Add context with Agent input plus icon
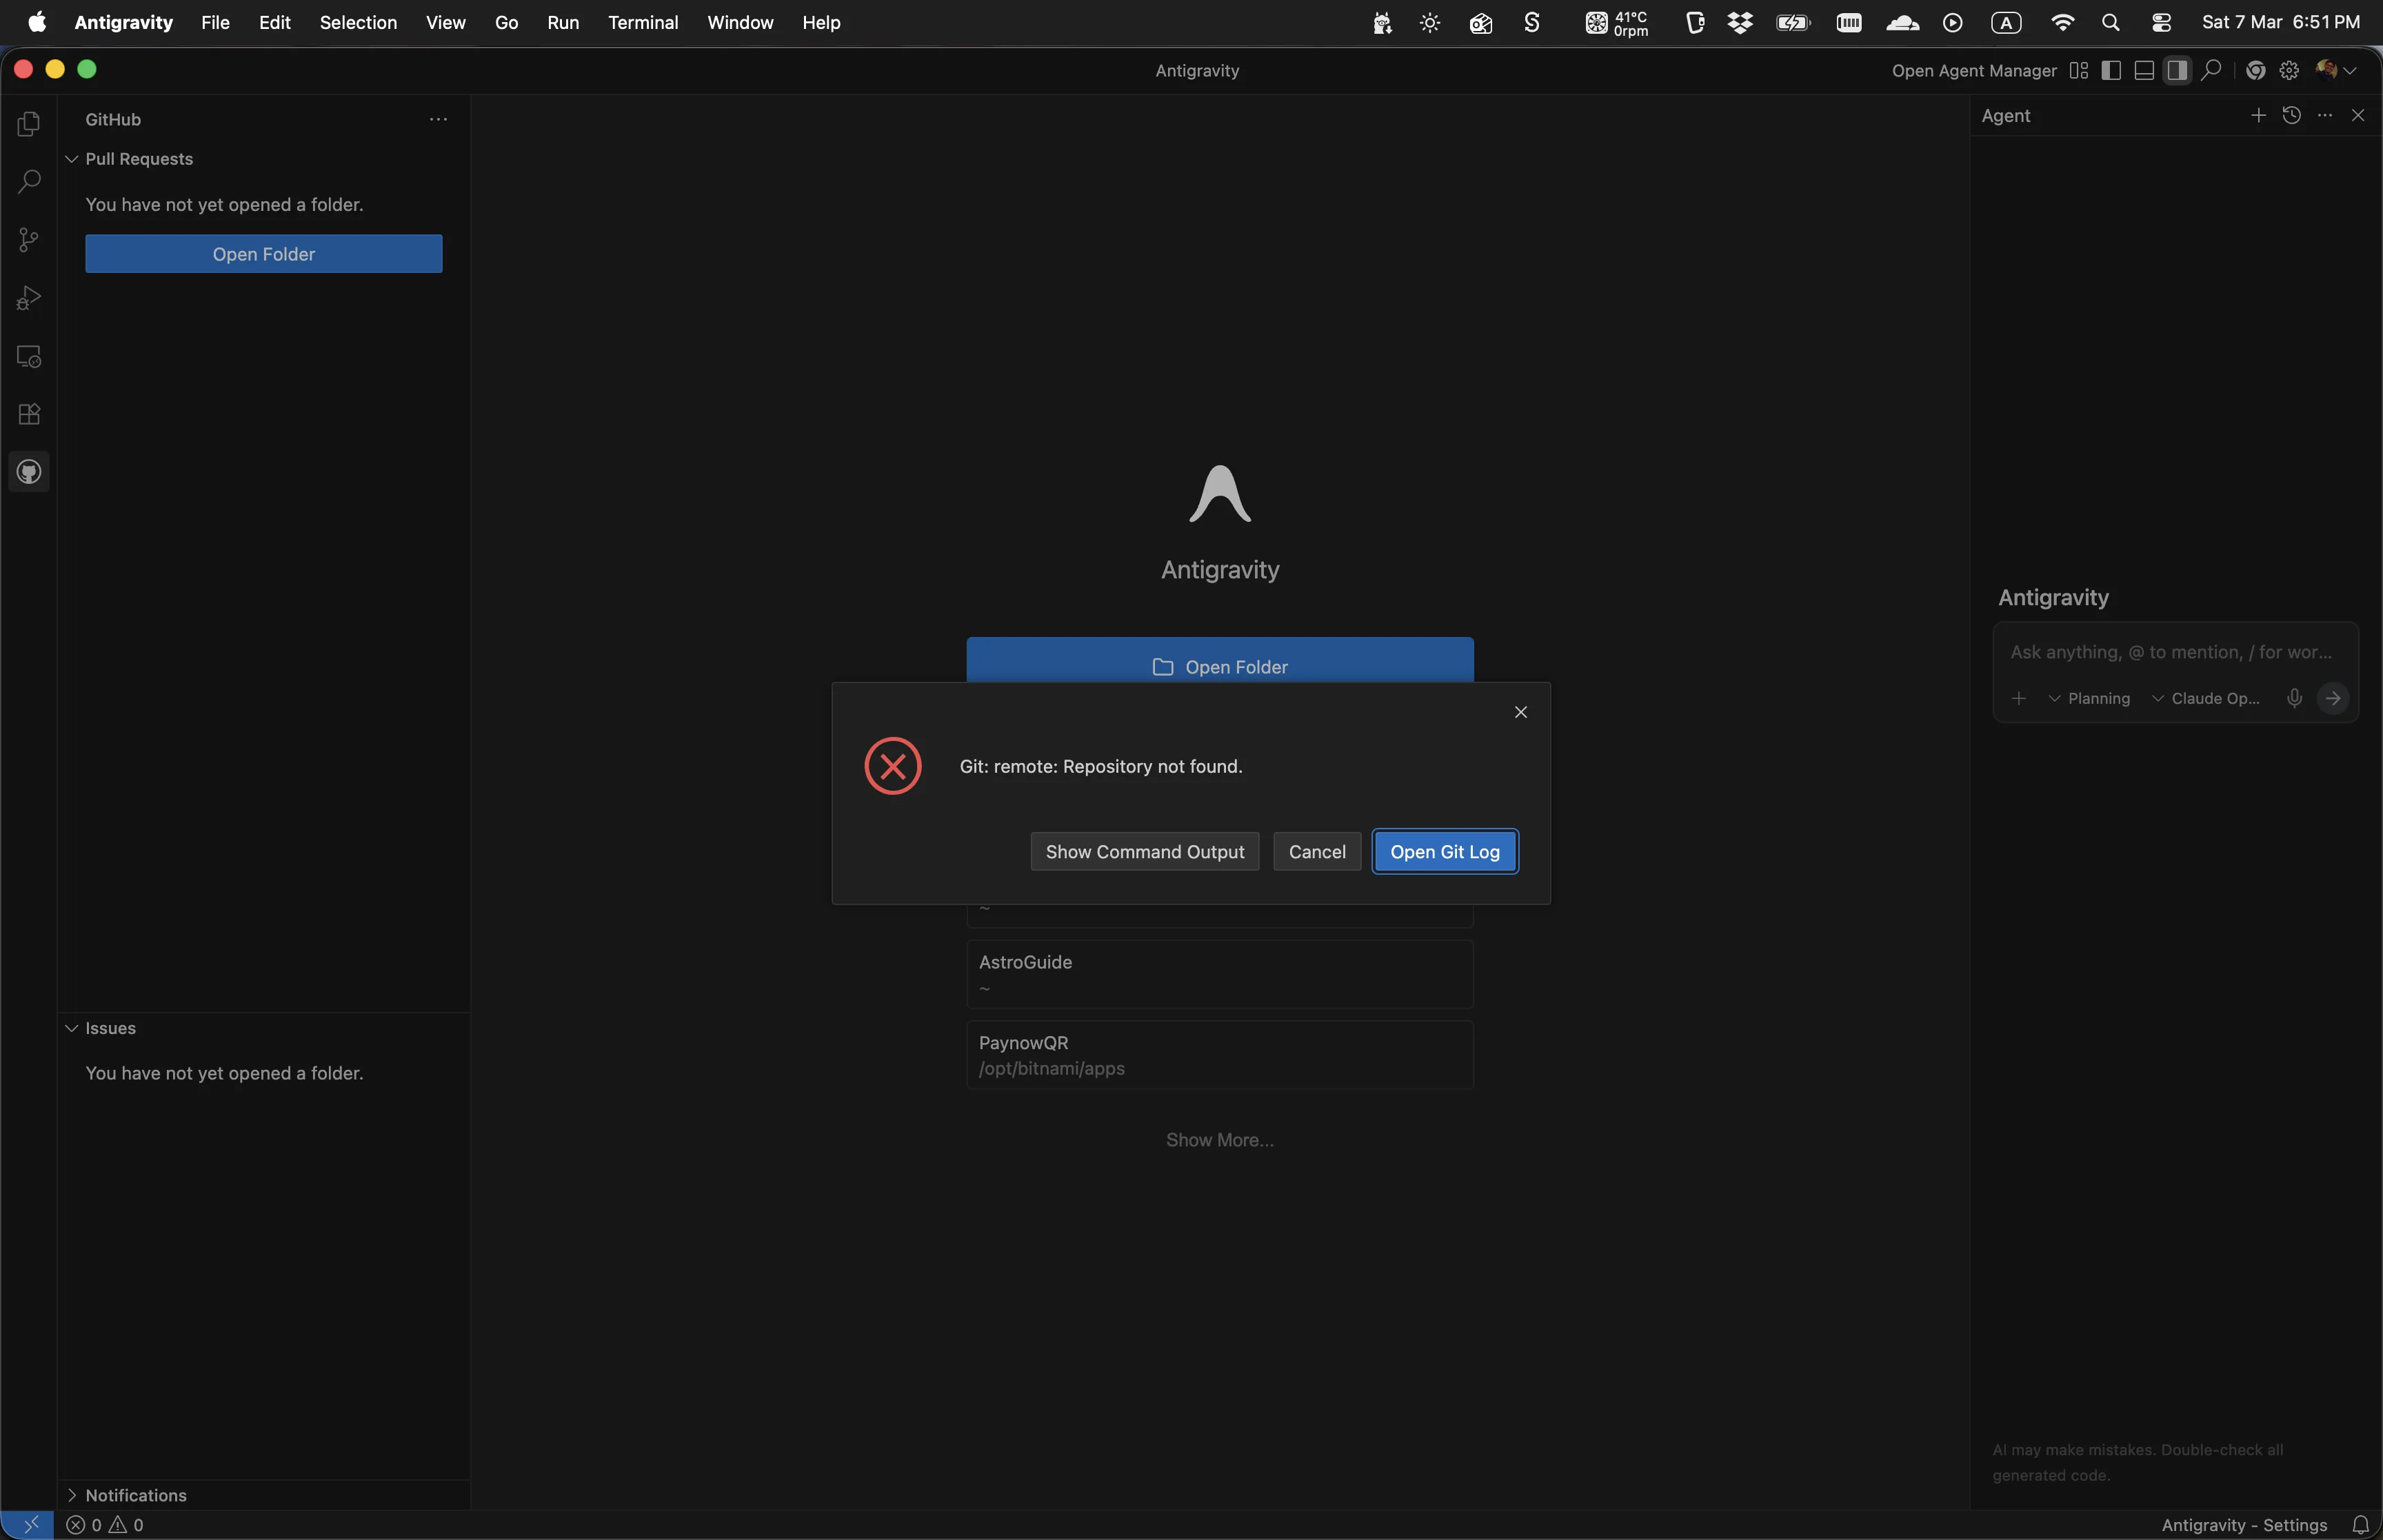The width and height of the screenshot is (2383, 1540). (x=2019, y=698)
